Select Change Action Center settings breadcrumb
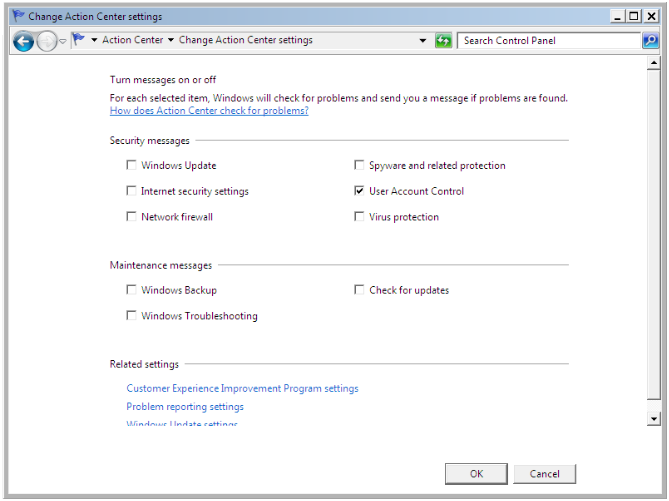The image size is (669, 501). click(245, 41)
